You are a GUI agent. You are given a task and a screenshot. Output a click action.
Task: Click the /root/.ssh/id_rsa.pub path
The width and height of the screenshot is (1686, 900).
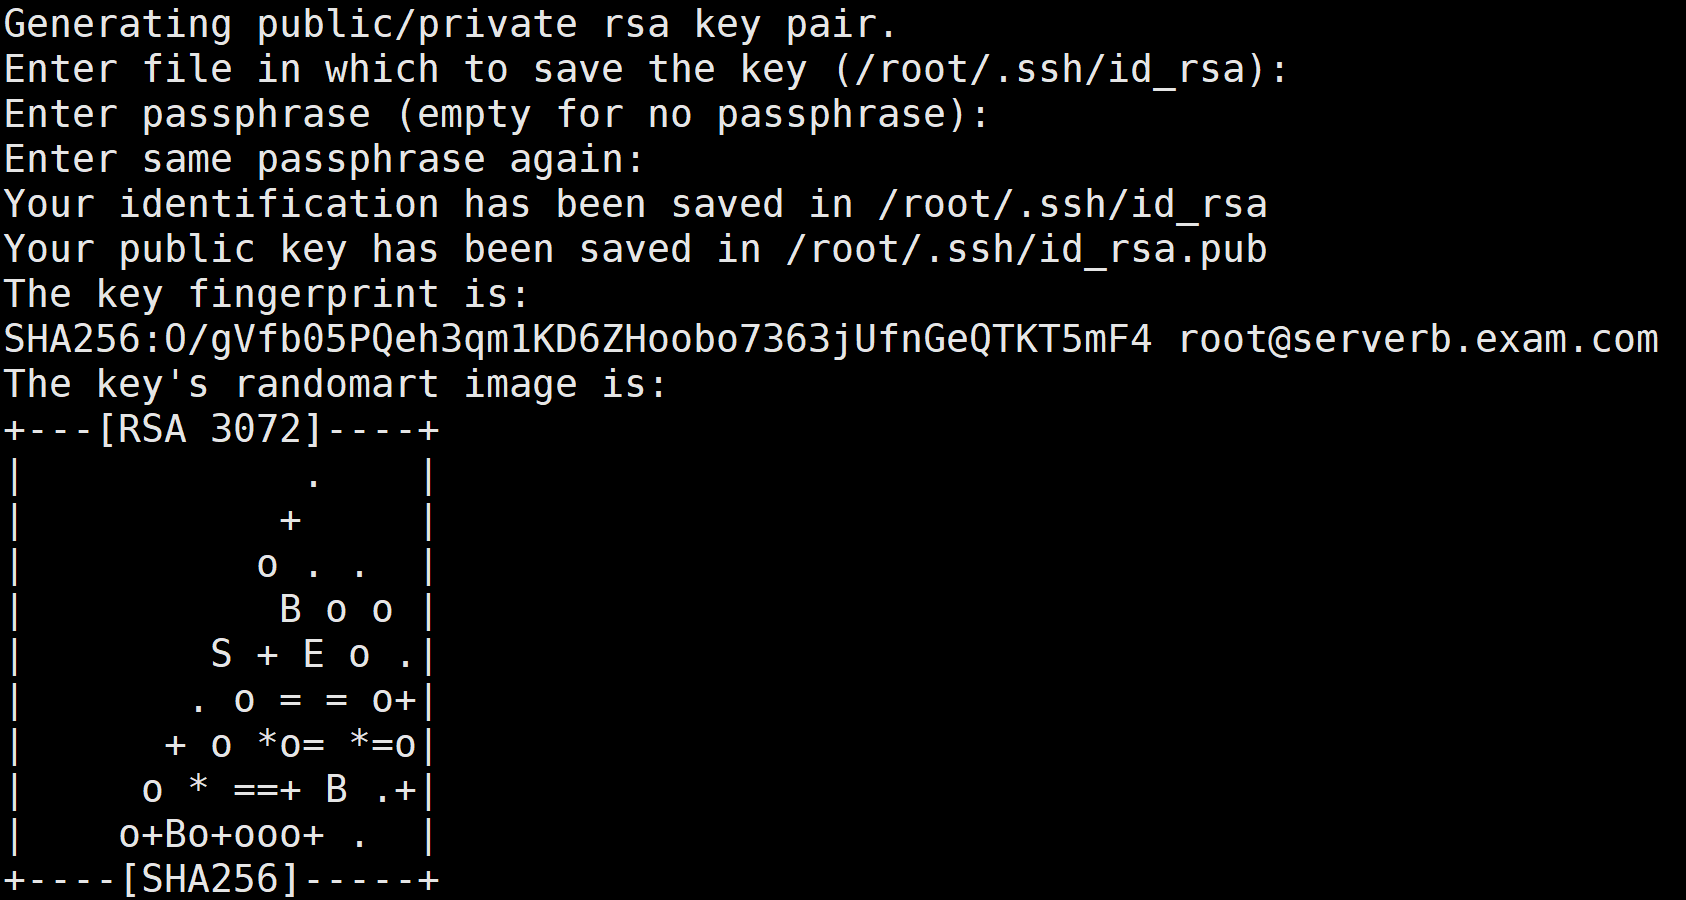pyautogui.click(x=1027, y=250)
